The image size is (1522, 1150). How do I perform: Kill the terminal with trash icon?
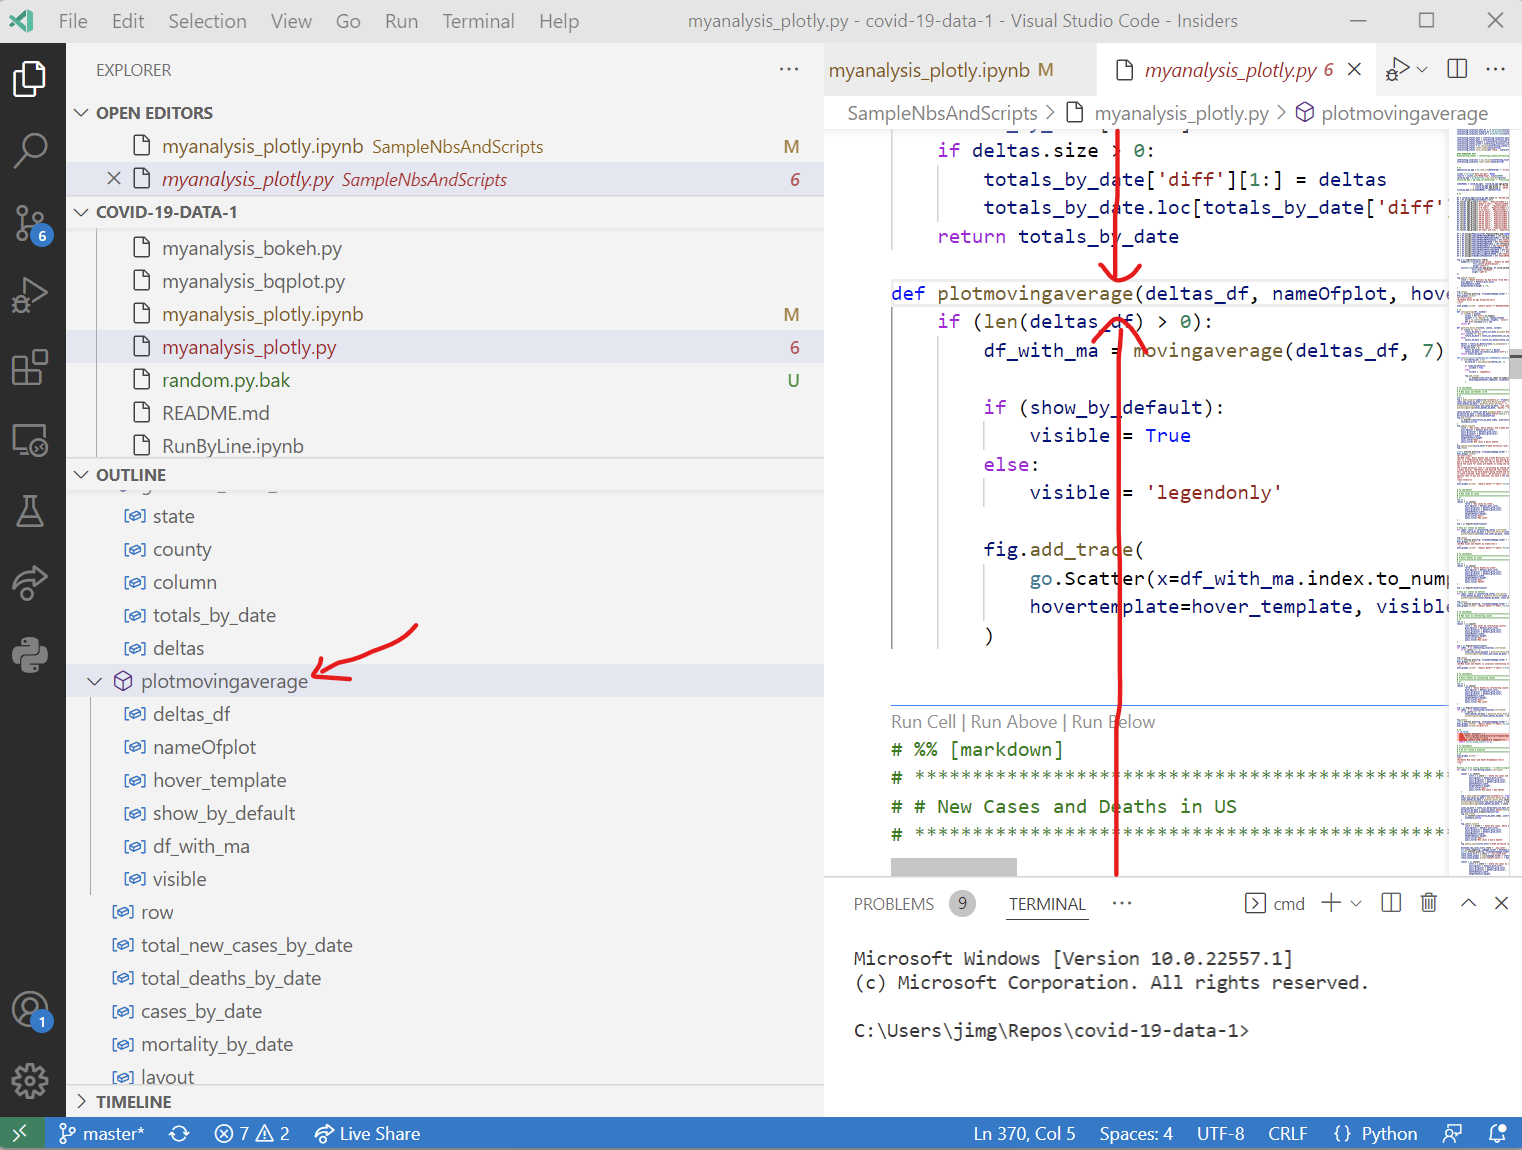point(1429,903)
